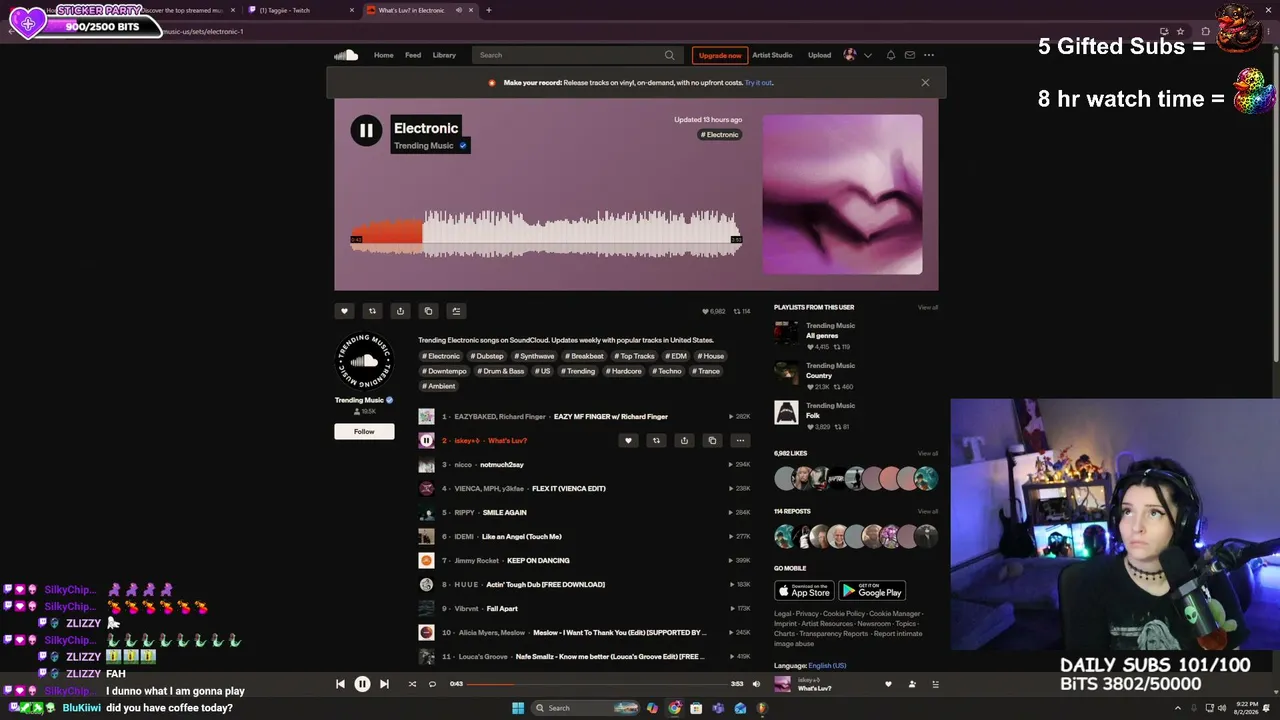Viewport: 1280px width, 720px height.
Task: Click the Try it out link
Action: coord(759,83)
